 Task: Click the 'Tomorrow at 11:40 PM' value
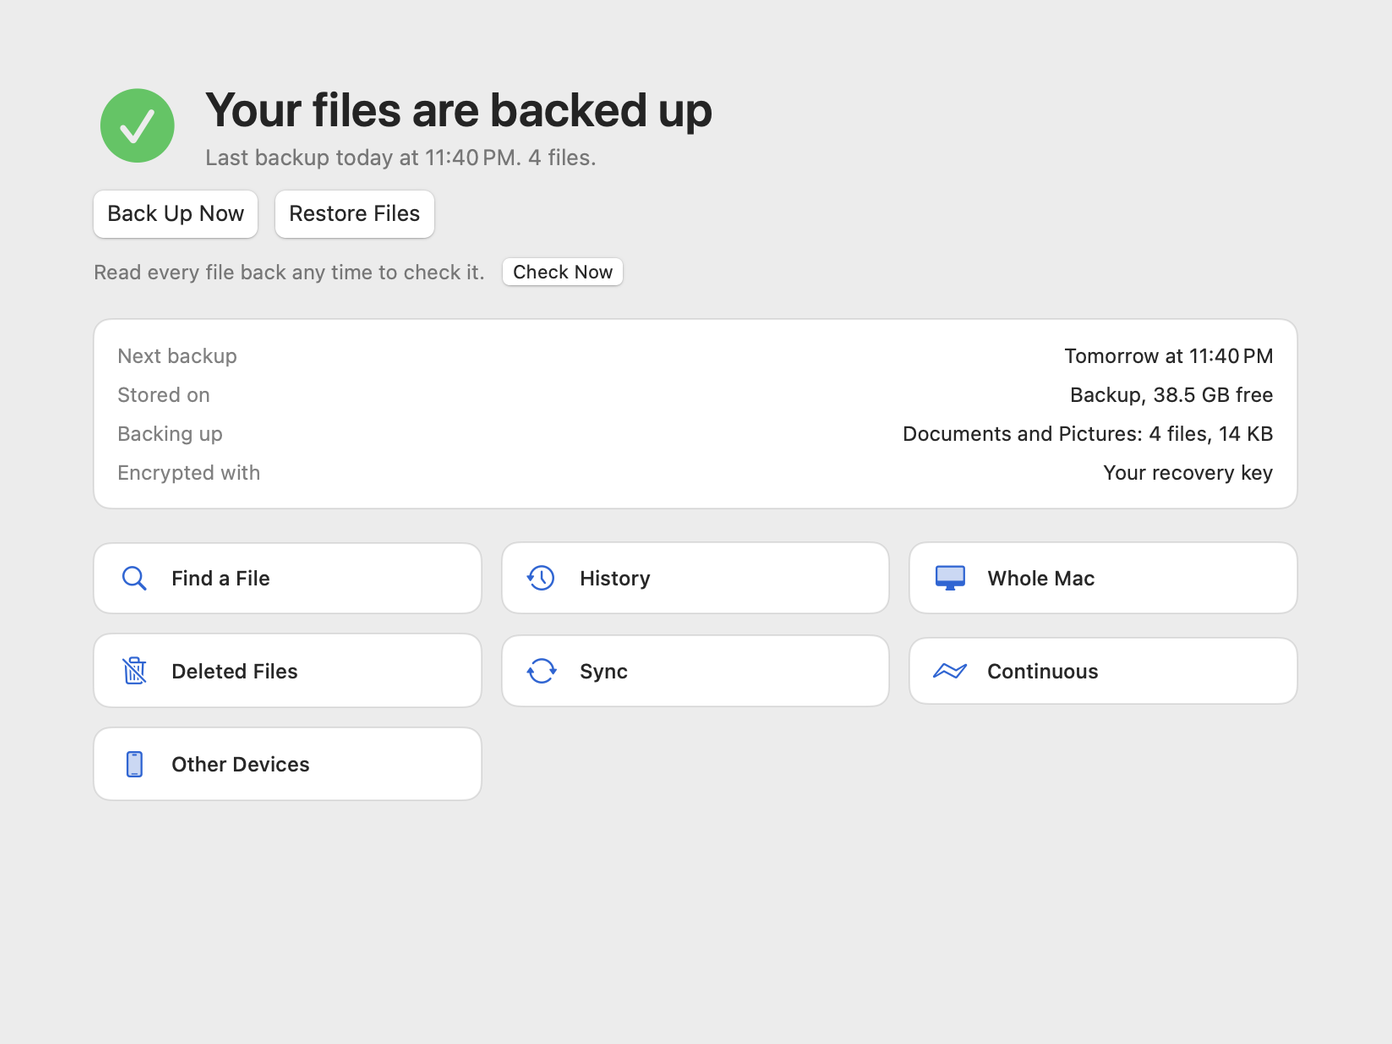1169,356
